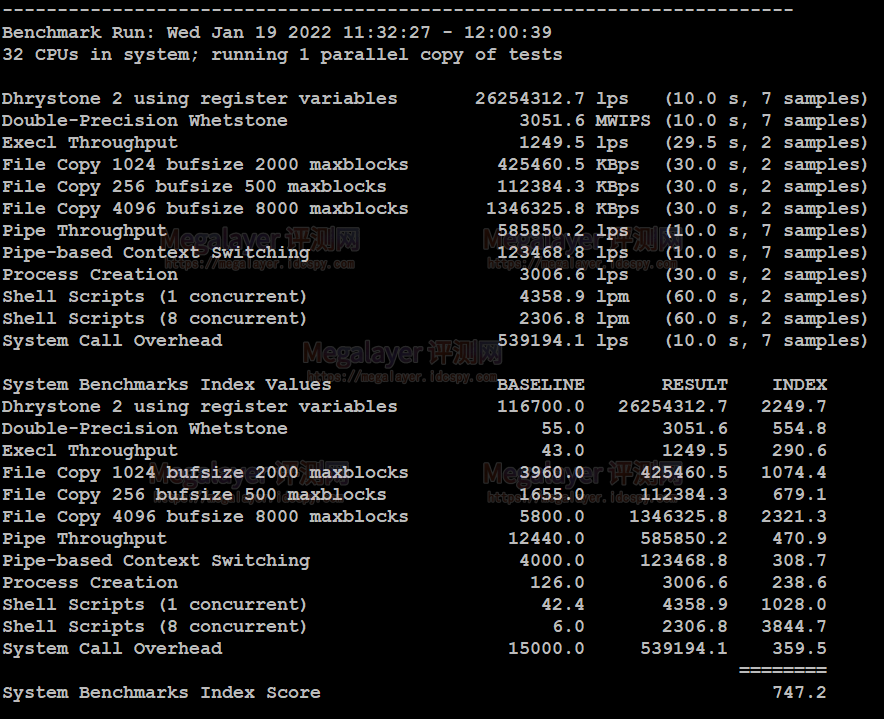
Task: Click File Copy 1024 index 1074.4
Action: [794, 473]
